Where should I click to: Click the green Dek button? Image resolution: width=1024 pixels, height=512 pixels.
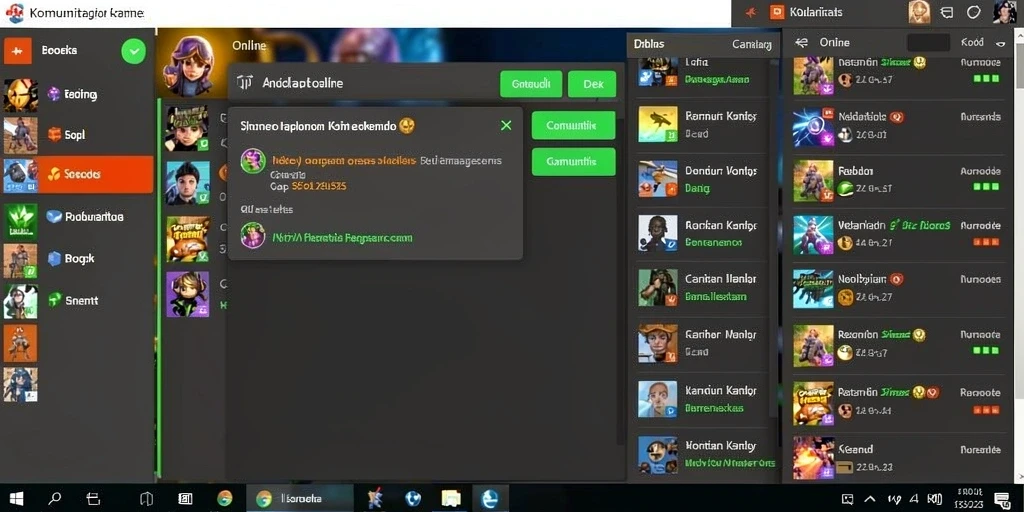(x=592, y=84)
